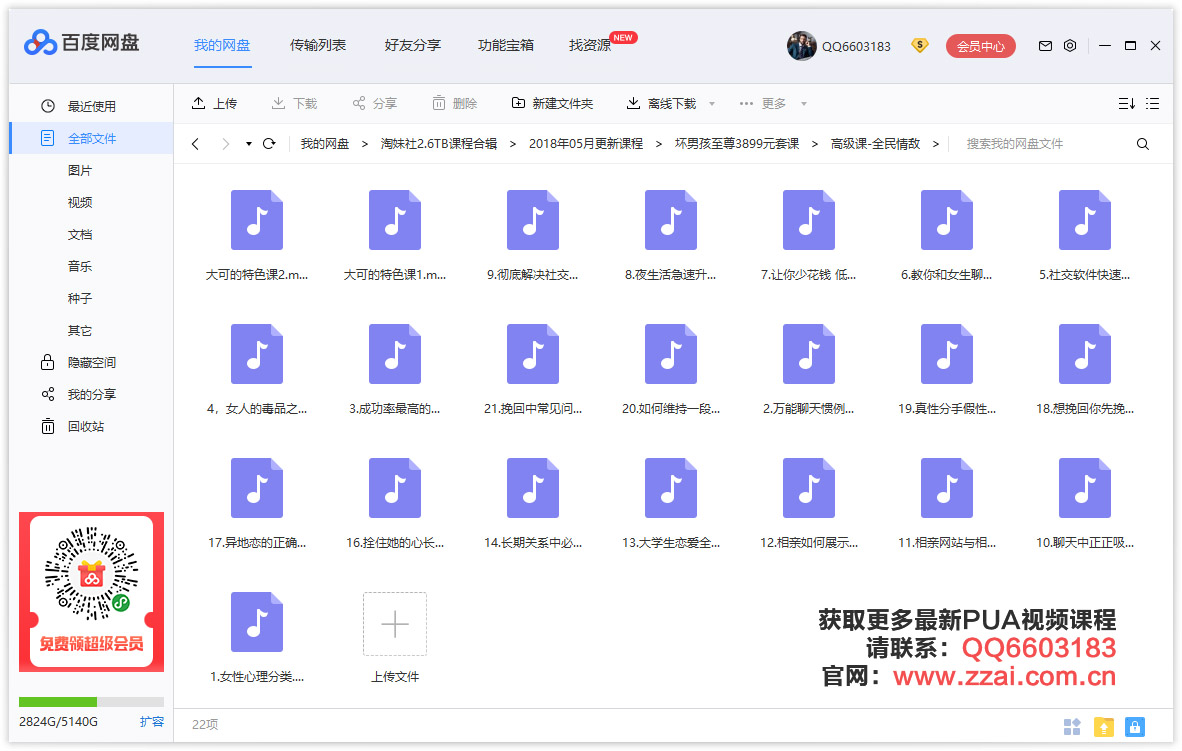Click the offline download button

click(x=661, y=103)
